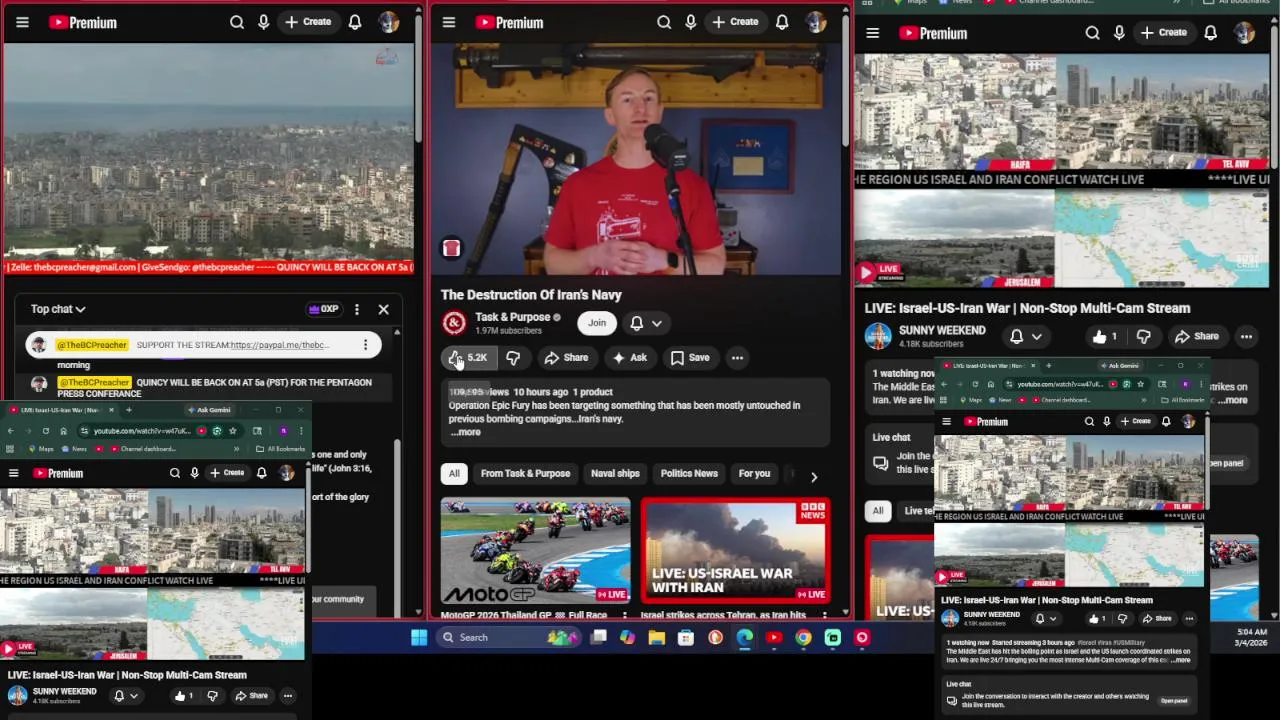Open notifications bell in Task & Purpose window header
1280x720 pixels.
point(782,22)
